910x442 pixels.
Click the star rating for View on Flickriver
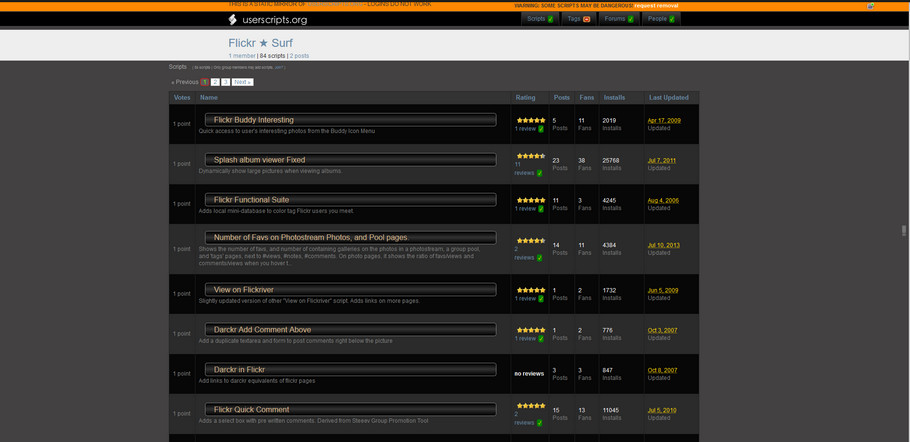coord(531,289)
